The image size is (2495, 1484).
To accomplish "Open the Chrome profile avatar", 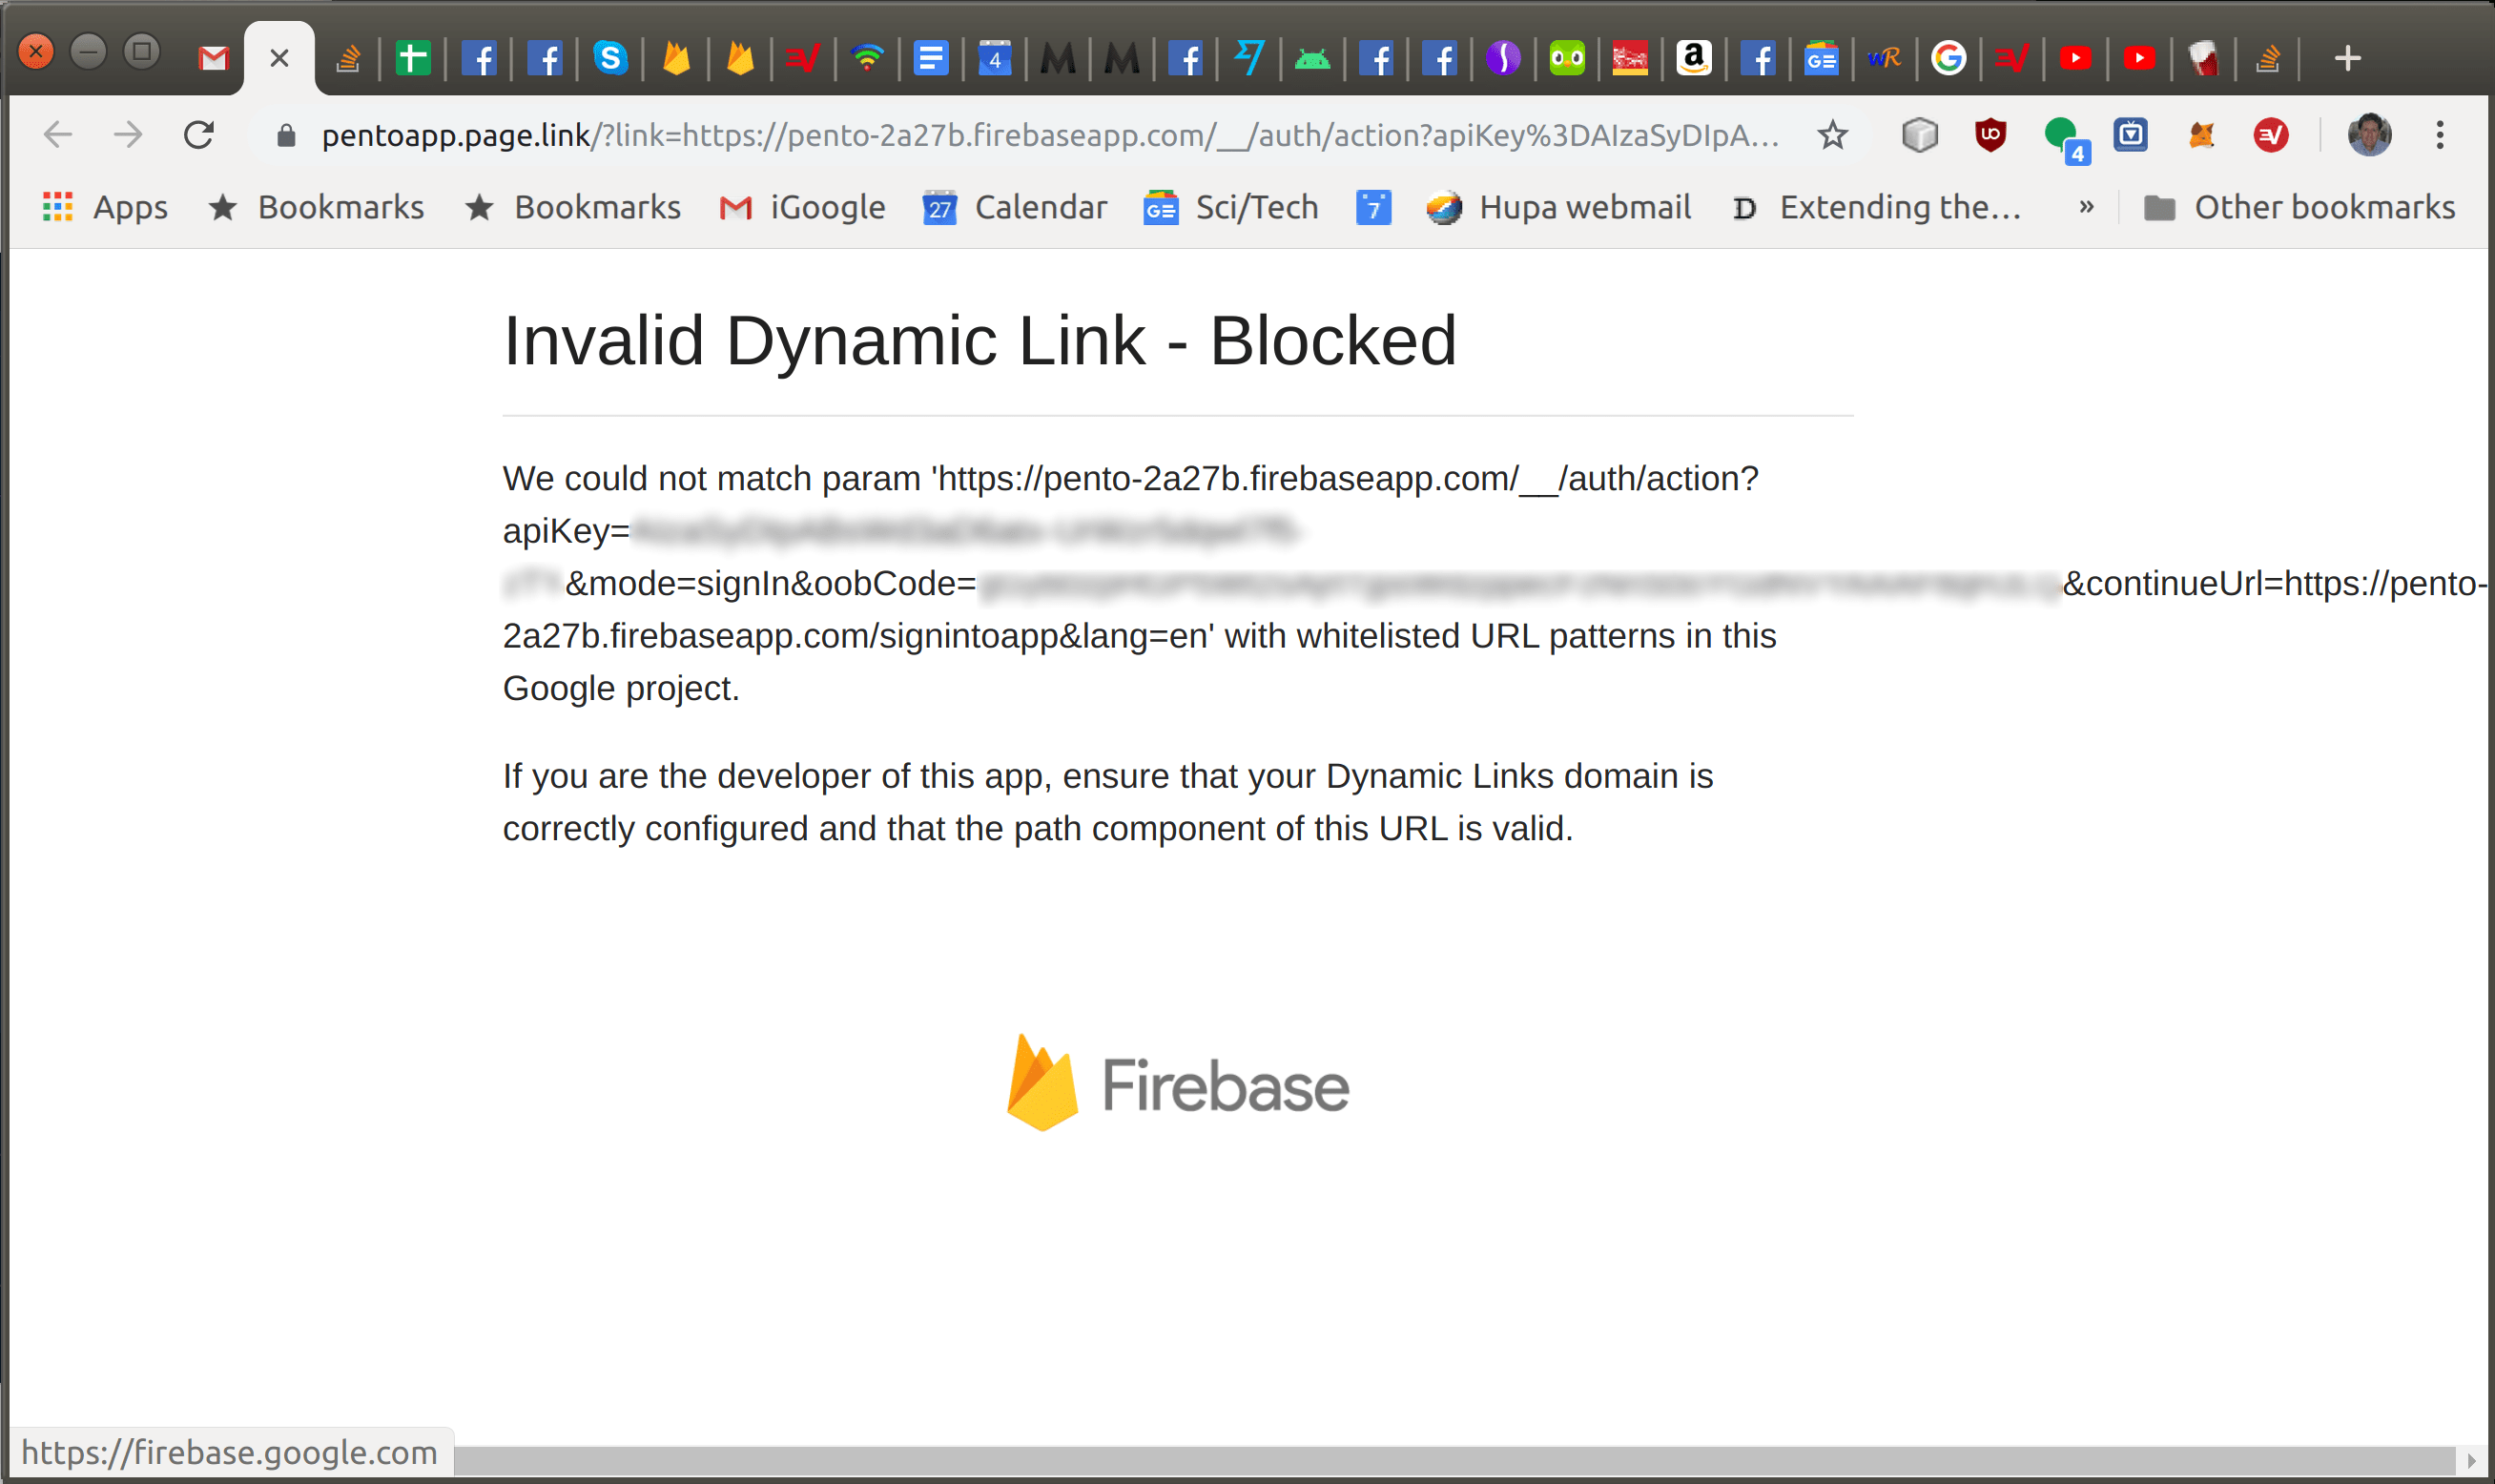I will point(2368,135).
